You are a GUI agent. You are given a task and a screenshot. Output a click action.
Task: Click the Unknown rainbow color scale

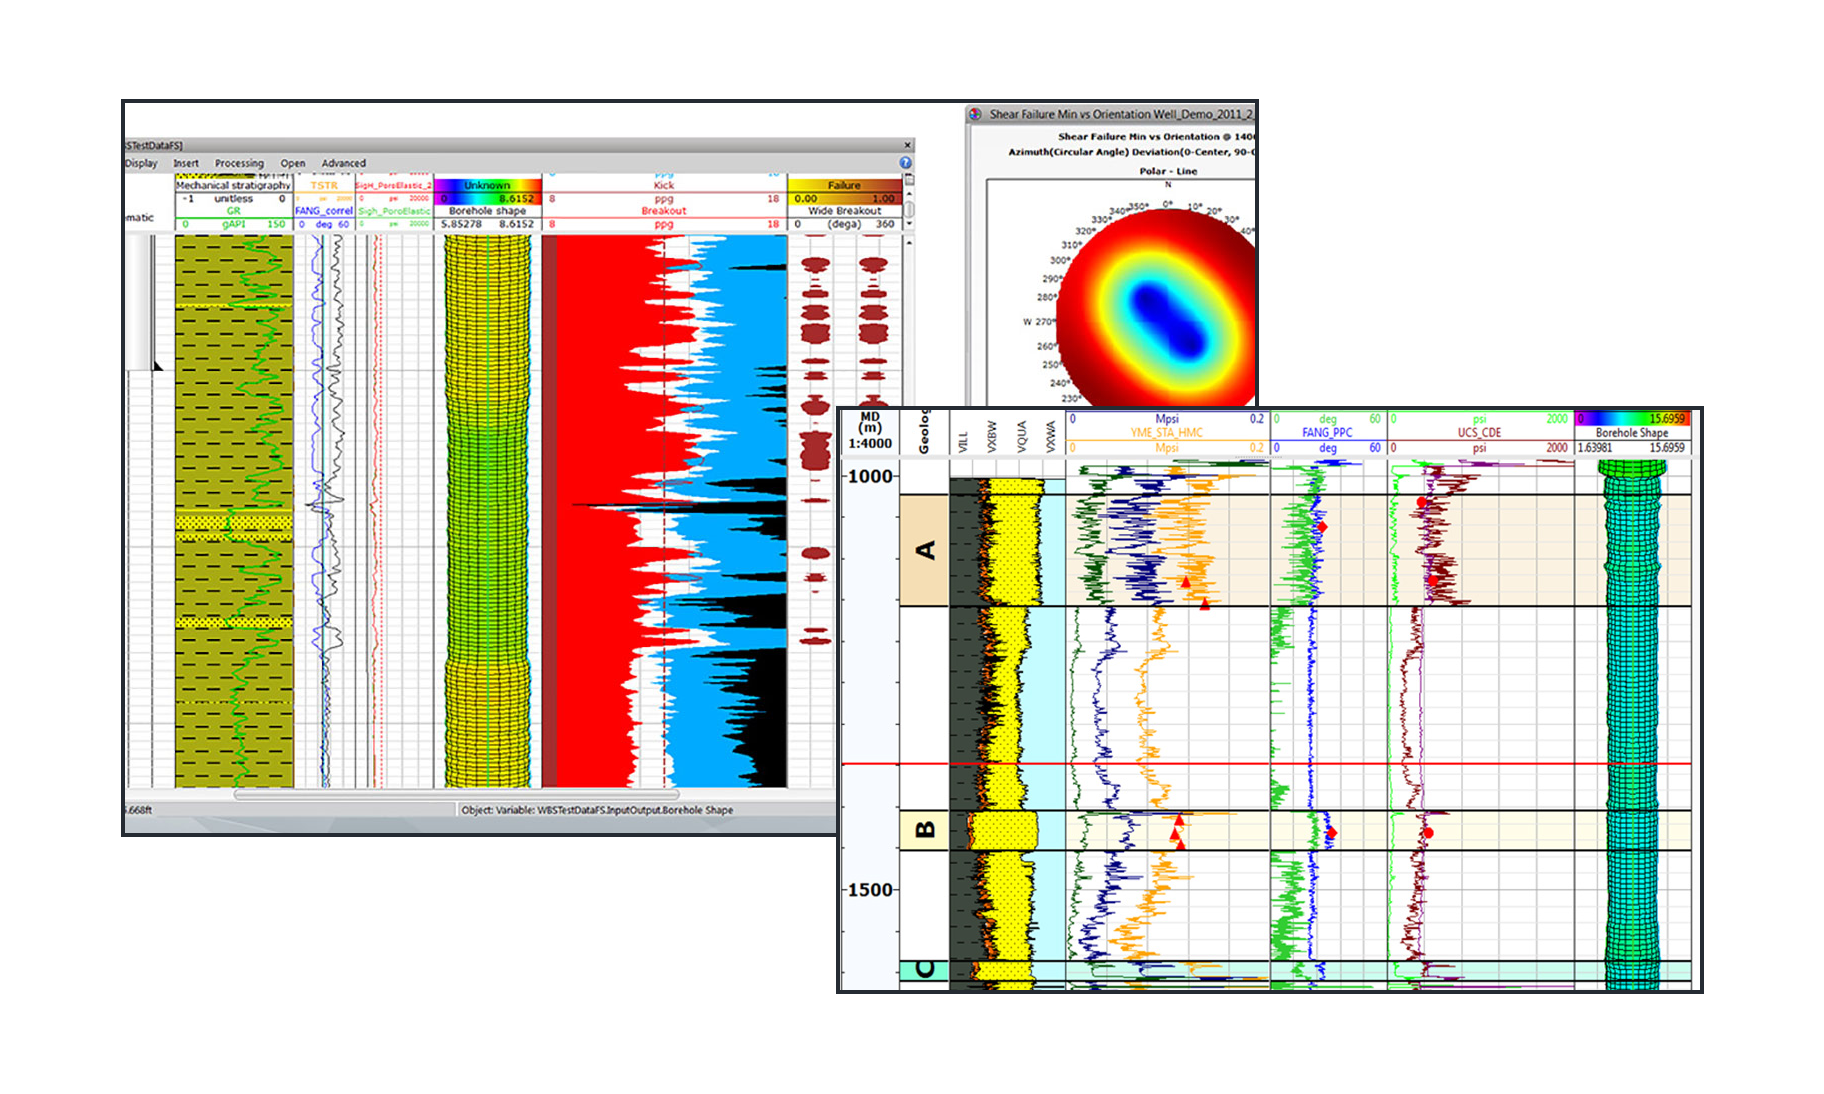487,185
